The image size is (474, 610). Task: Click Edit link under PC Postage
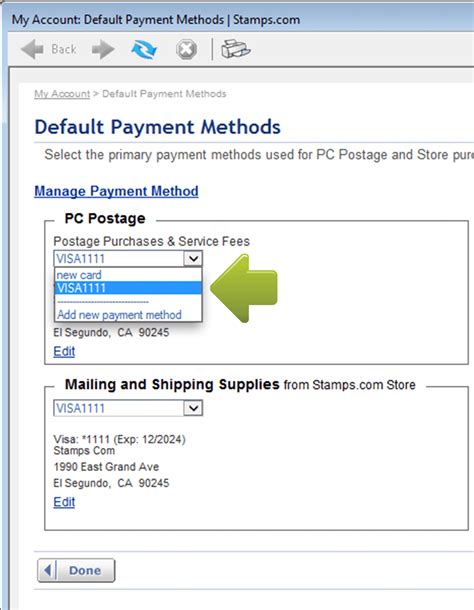click(x=64, y=351)
